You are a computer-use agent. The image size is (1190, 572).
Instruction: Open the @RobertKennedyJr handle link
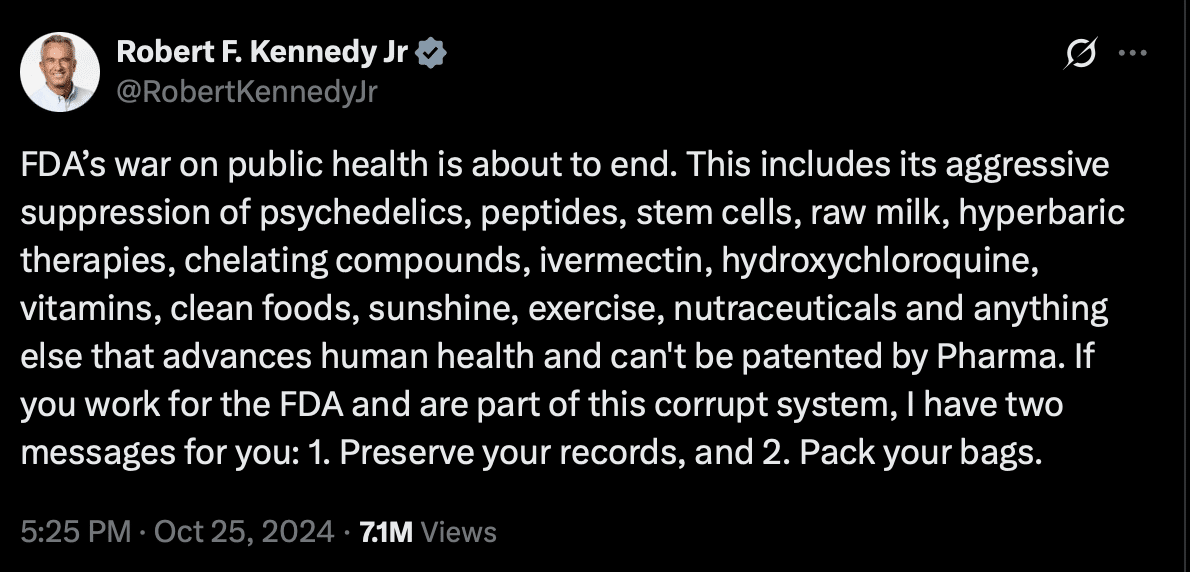coord(249,92)
